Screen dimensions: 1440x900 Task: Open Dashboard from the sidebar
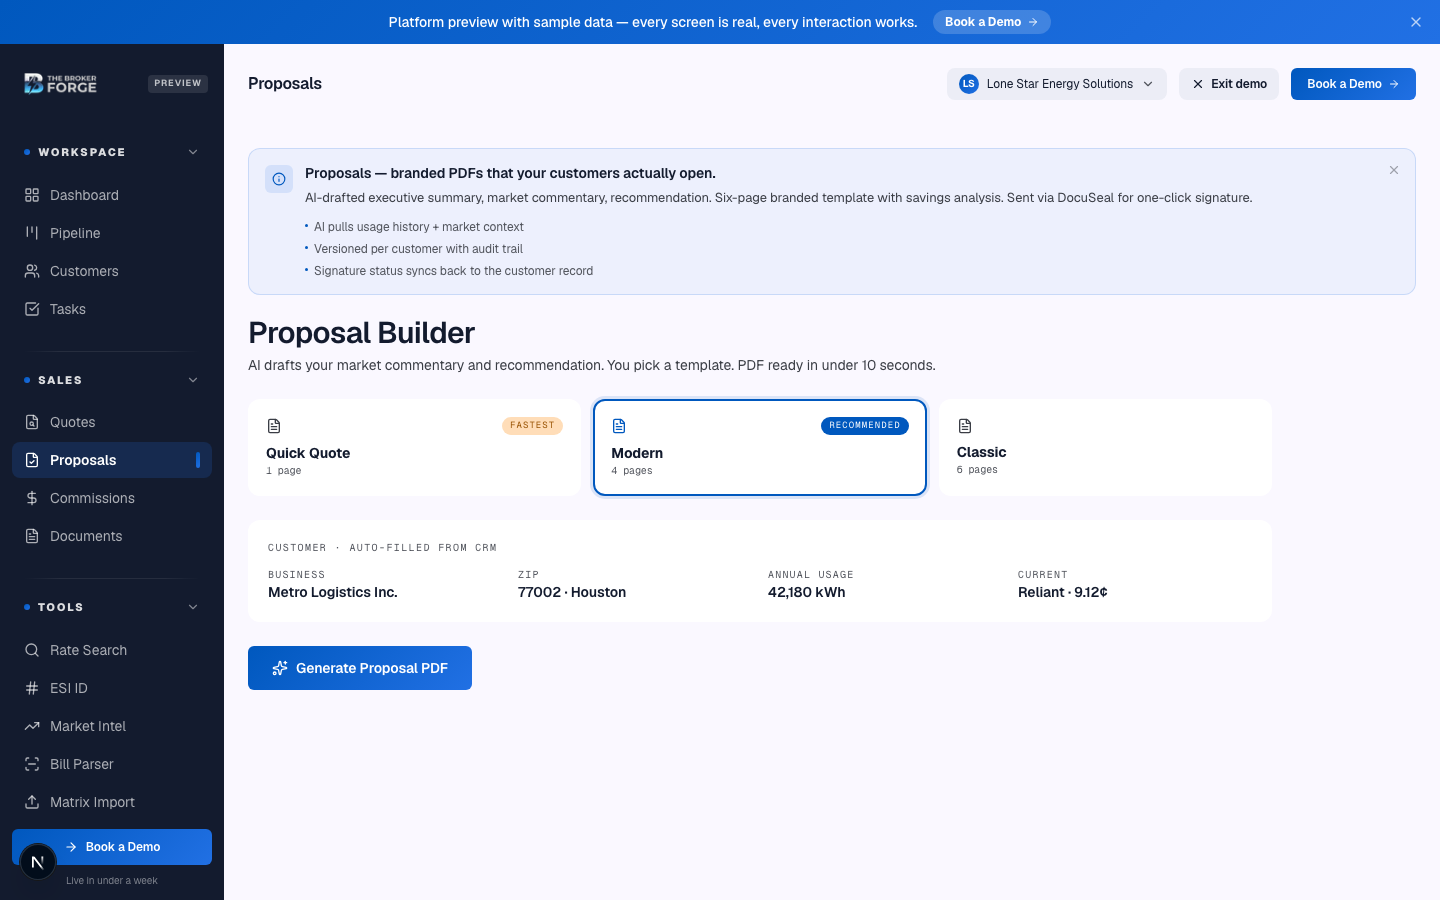pyautogui.click(x=112, y=195)
